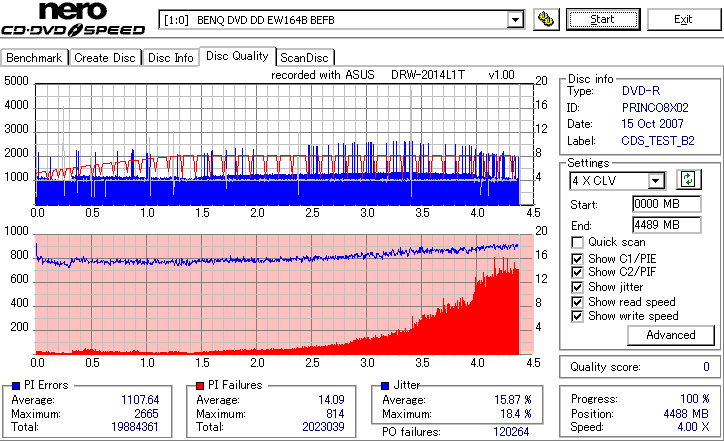Click the PI Errors average 1107.64

click(140, 399)
